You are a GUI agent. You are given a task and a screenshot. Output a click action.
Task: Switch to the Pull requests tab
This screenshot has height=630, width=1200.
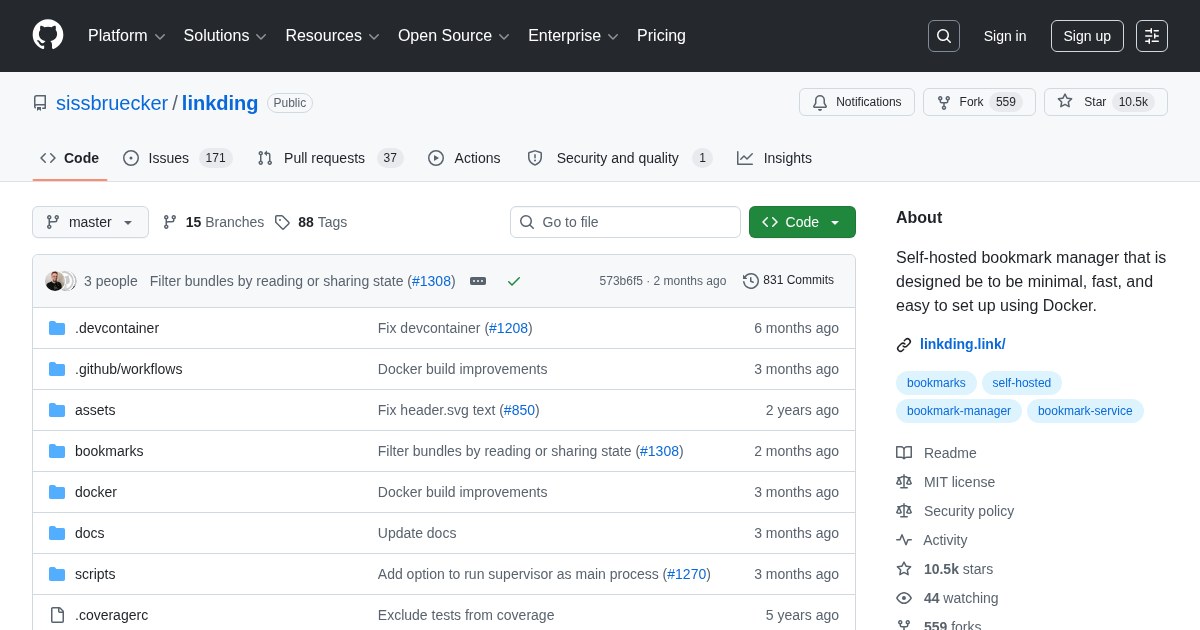pos(330,158)
